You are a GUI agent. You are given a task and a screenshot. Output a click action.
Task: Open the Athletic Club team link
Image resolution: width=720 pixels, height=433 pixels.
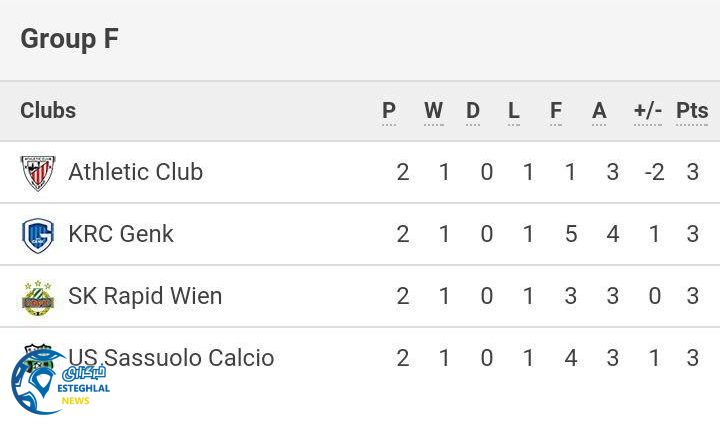point(135,172)
